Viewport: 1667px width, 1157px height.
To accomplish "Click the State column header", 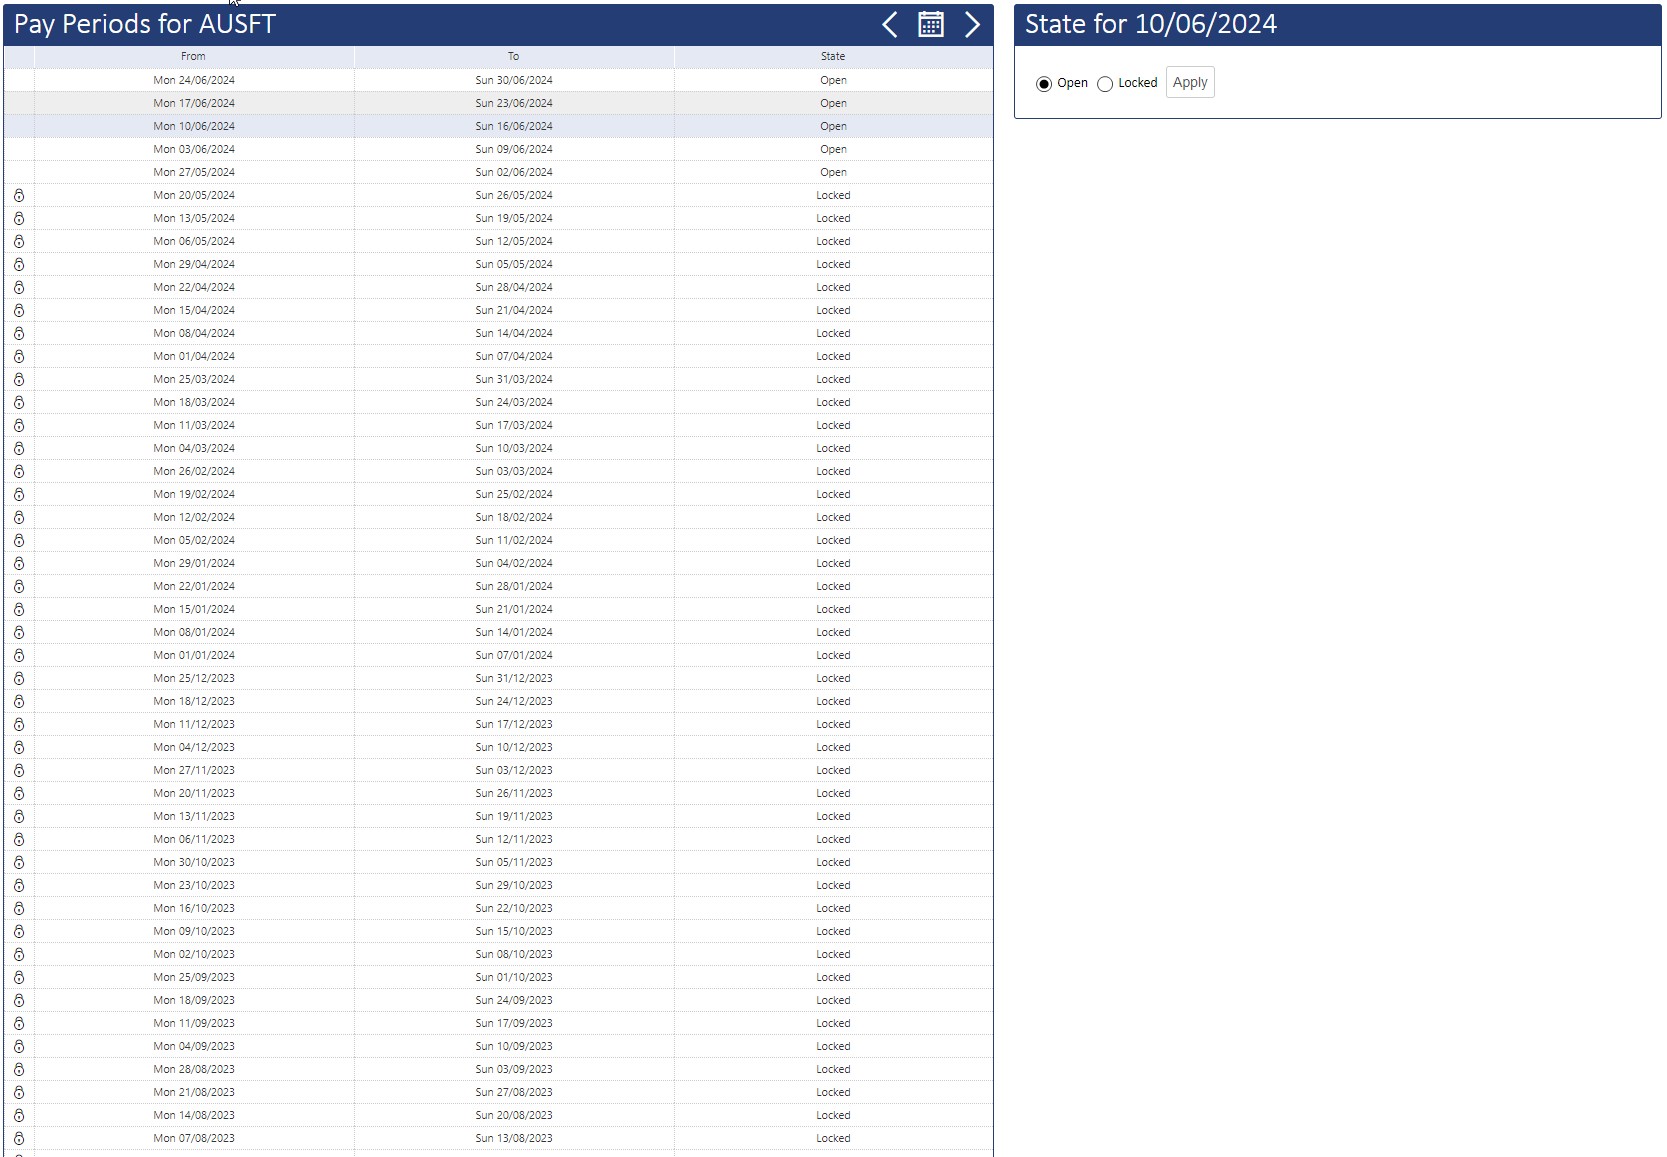I will coord(833,57).
